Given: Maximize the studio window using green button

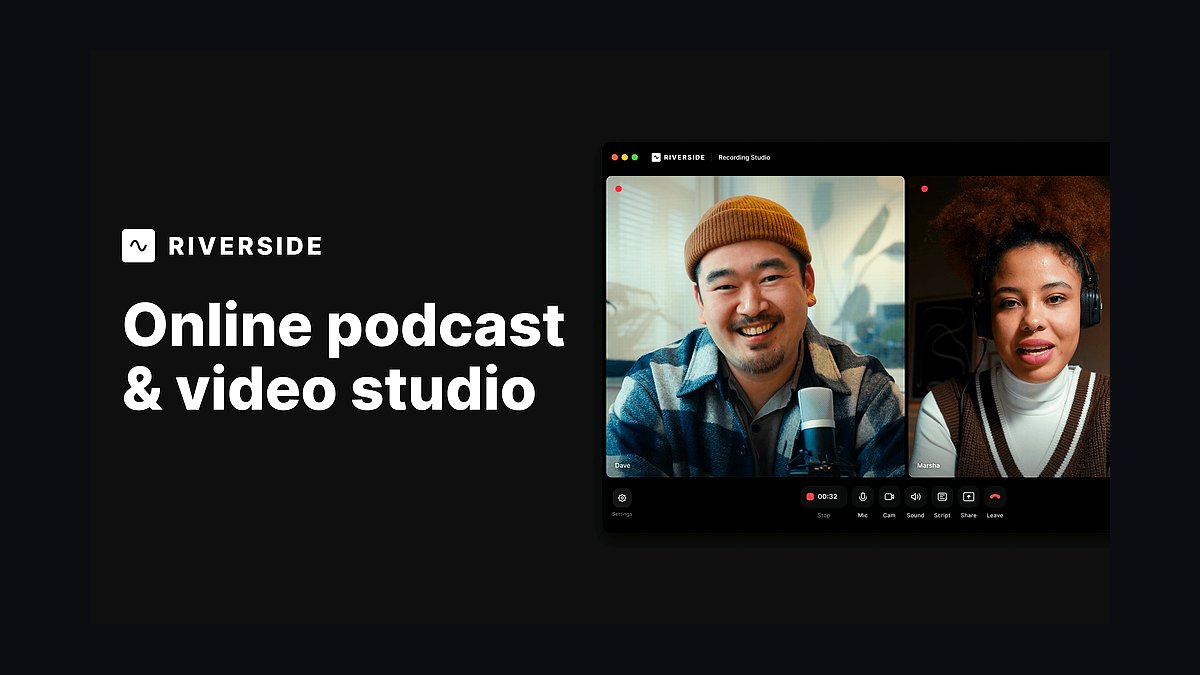Looking at the screenshot, I should [635, 157].
